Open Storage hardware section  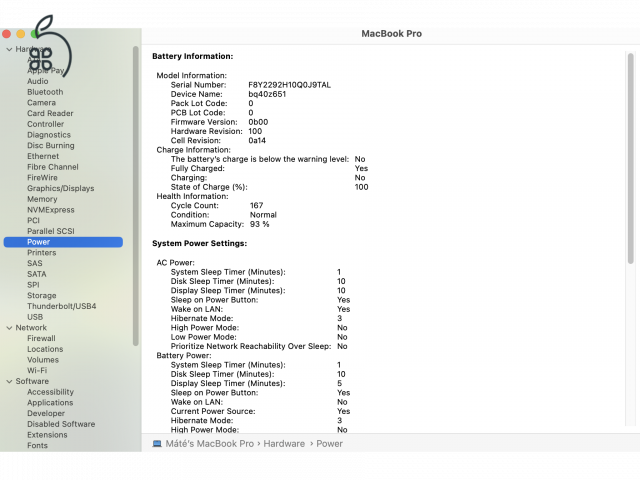42,296
